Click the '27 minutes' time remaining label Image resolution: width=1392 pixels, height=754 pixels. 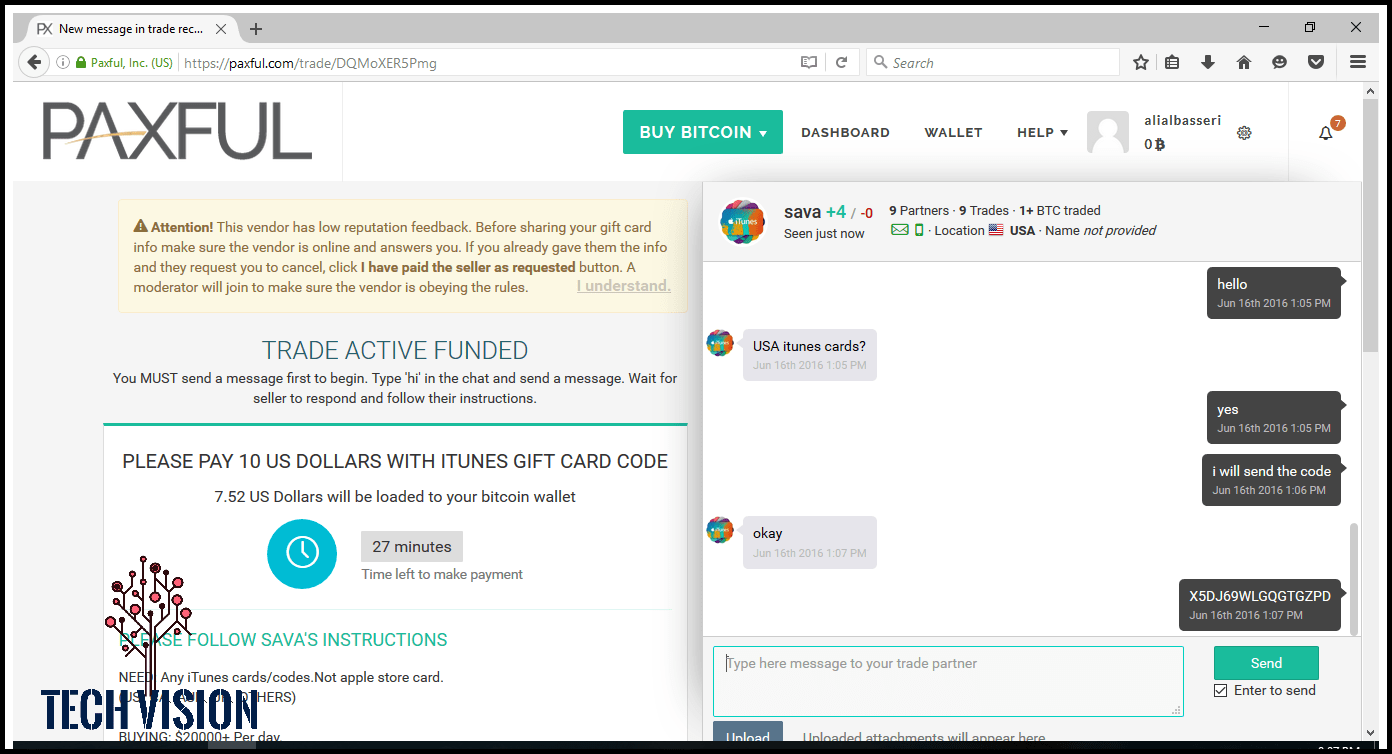412,546
